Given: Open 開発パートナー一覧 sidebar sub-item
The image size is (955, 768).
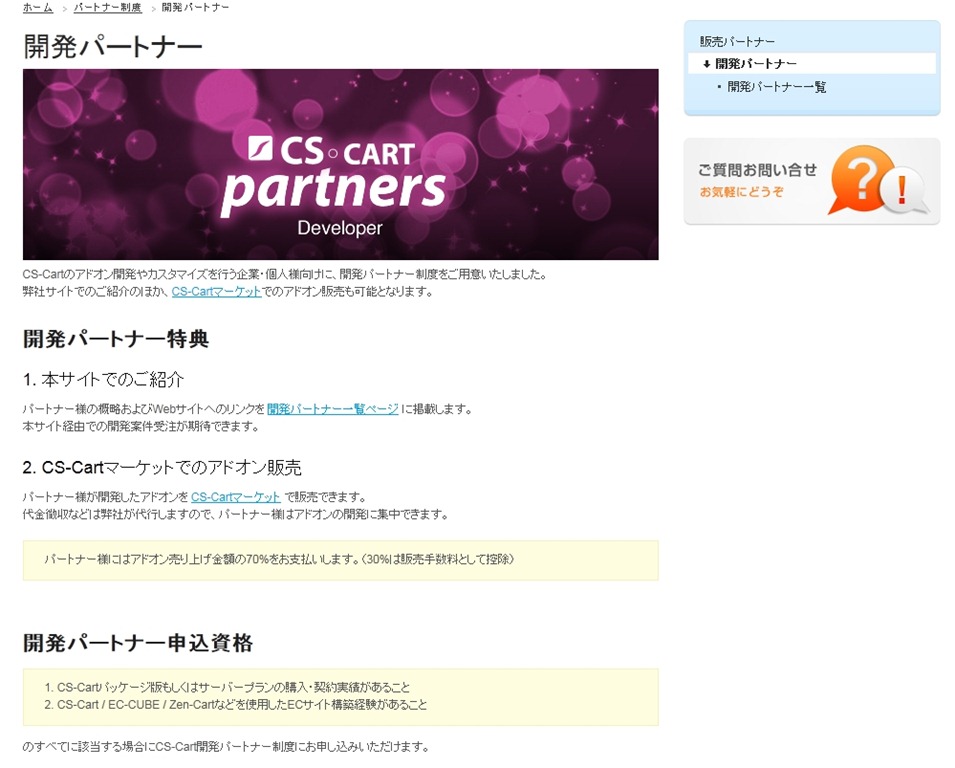Looking at the screenshot, I should (x=776, y=87).
